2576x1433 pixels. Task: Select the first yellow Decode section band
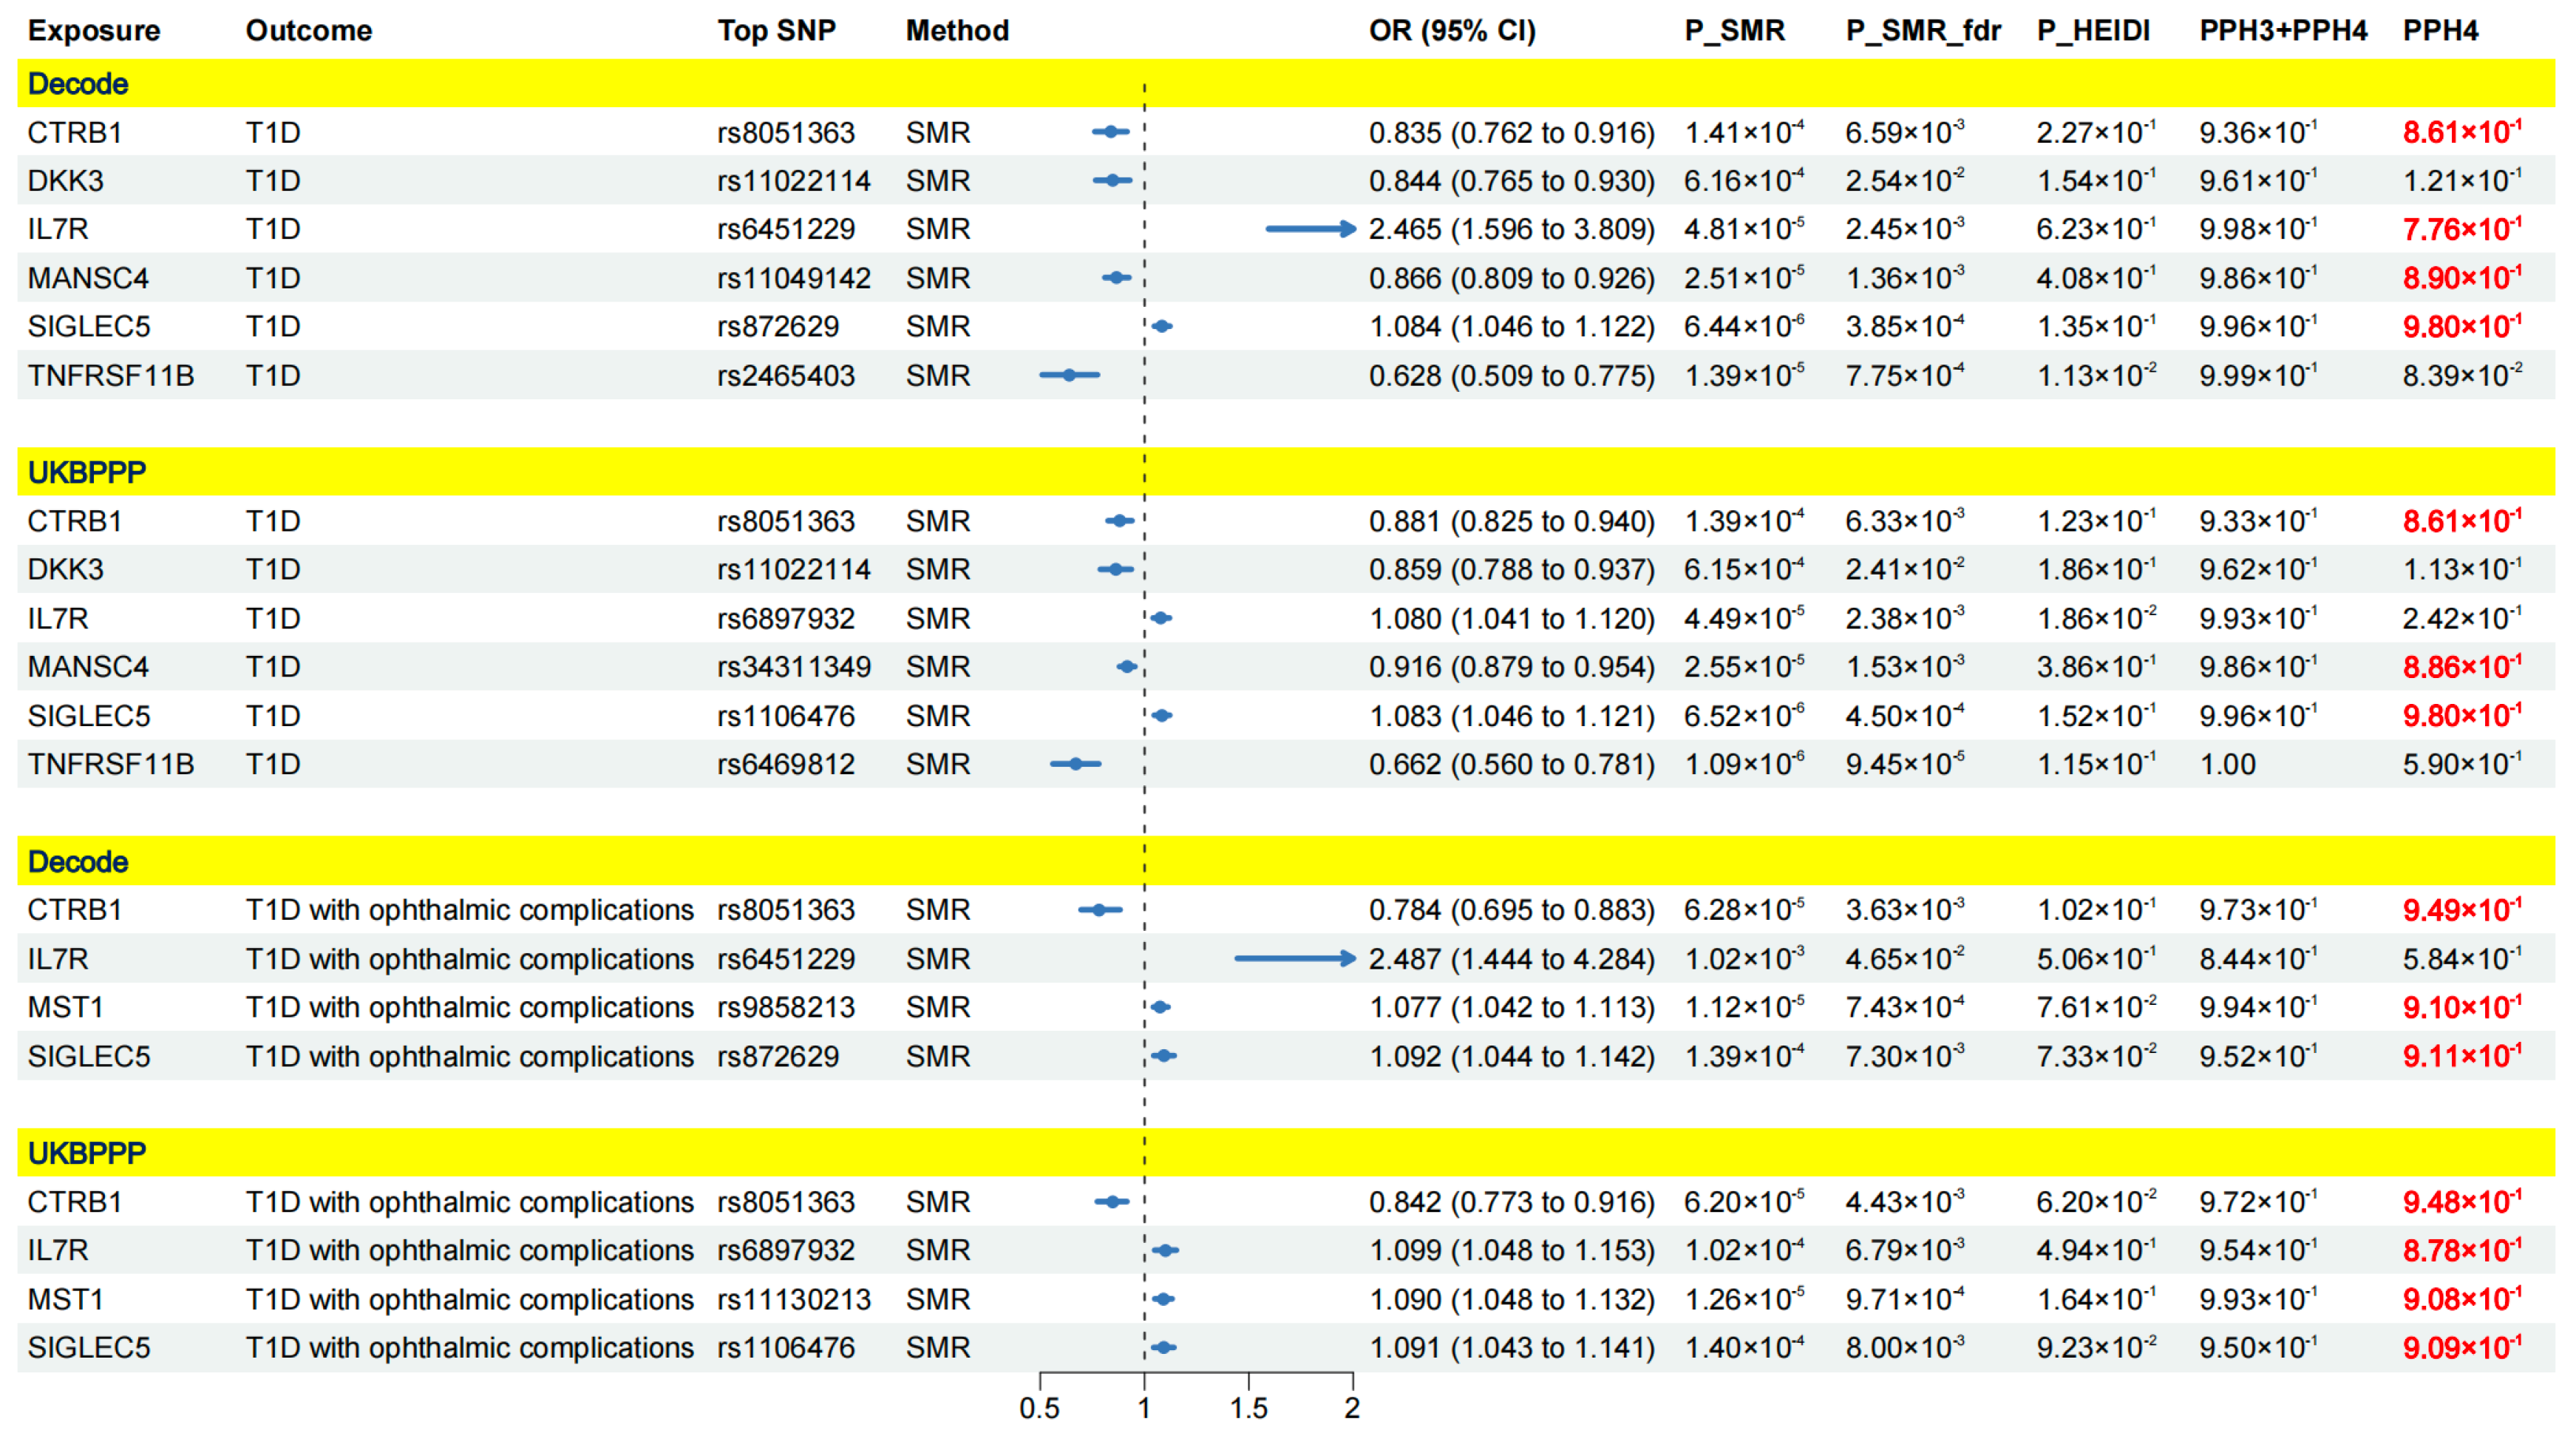pos(1285,84)
